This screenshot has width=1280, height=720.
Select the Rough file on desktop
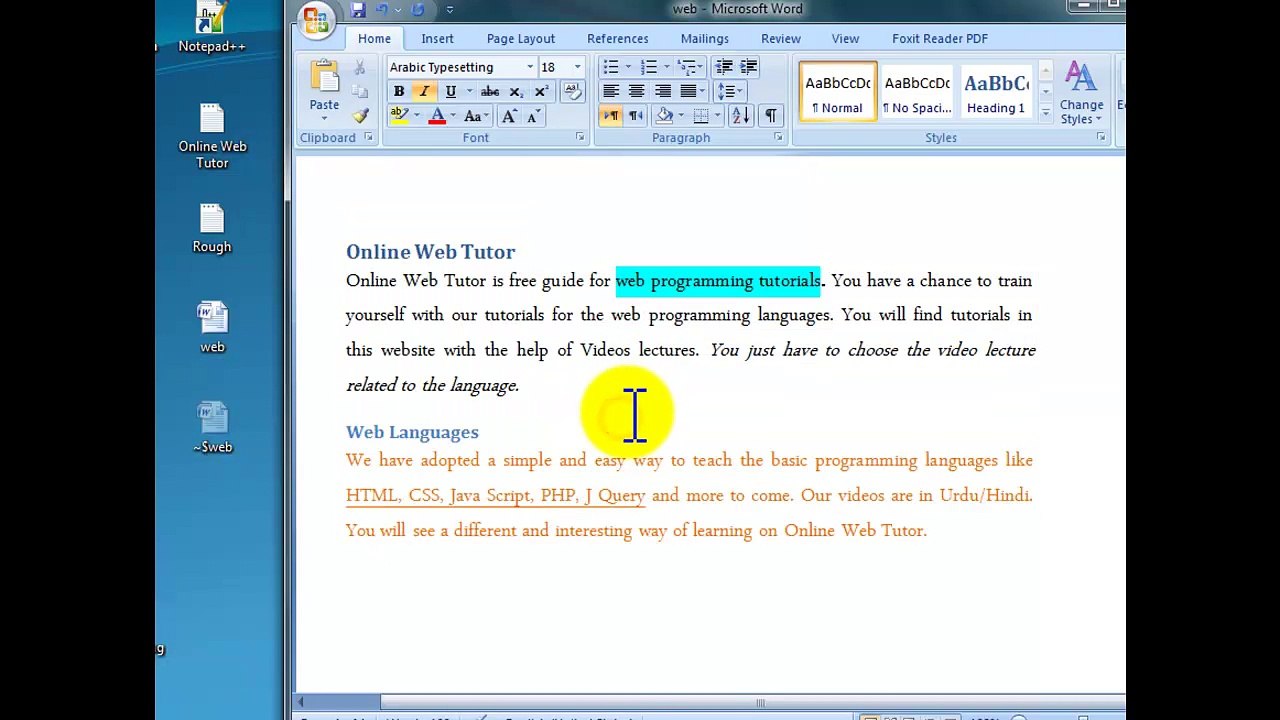click(x=212, y=228)
